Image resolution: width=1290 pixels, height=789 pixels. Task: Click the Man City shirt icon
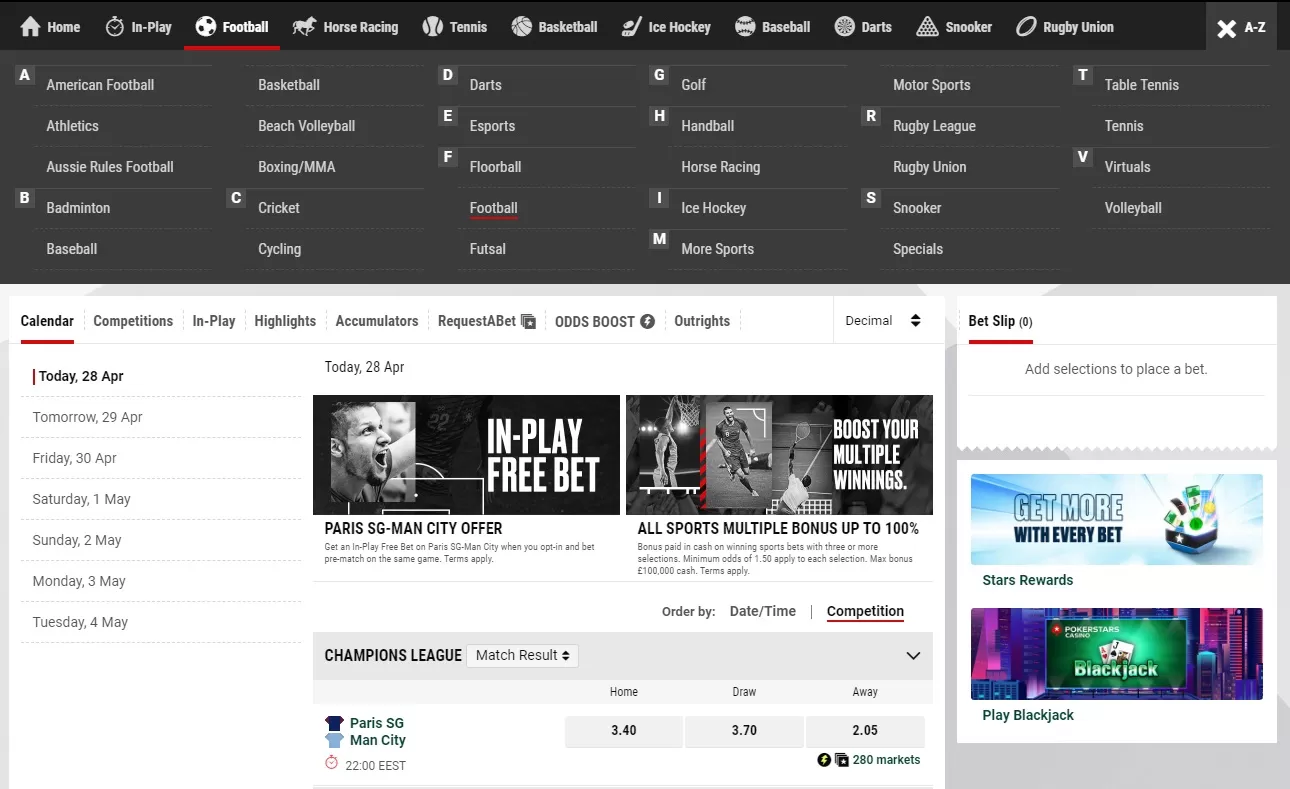click(x=334, y=740)
